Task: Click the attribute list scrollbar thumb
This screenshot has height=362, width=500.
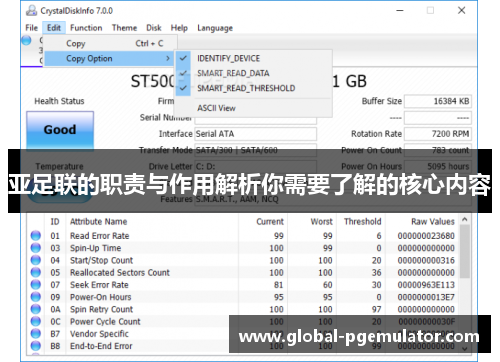Action: (x=465, y=251)
